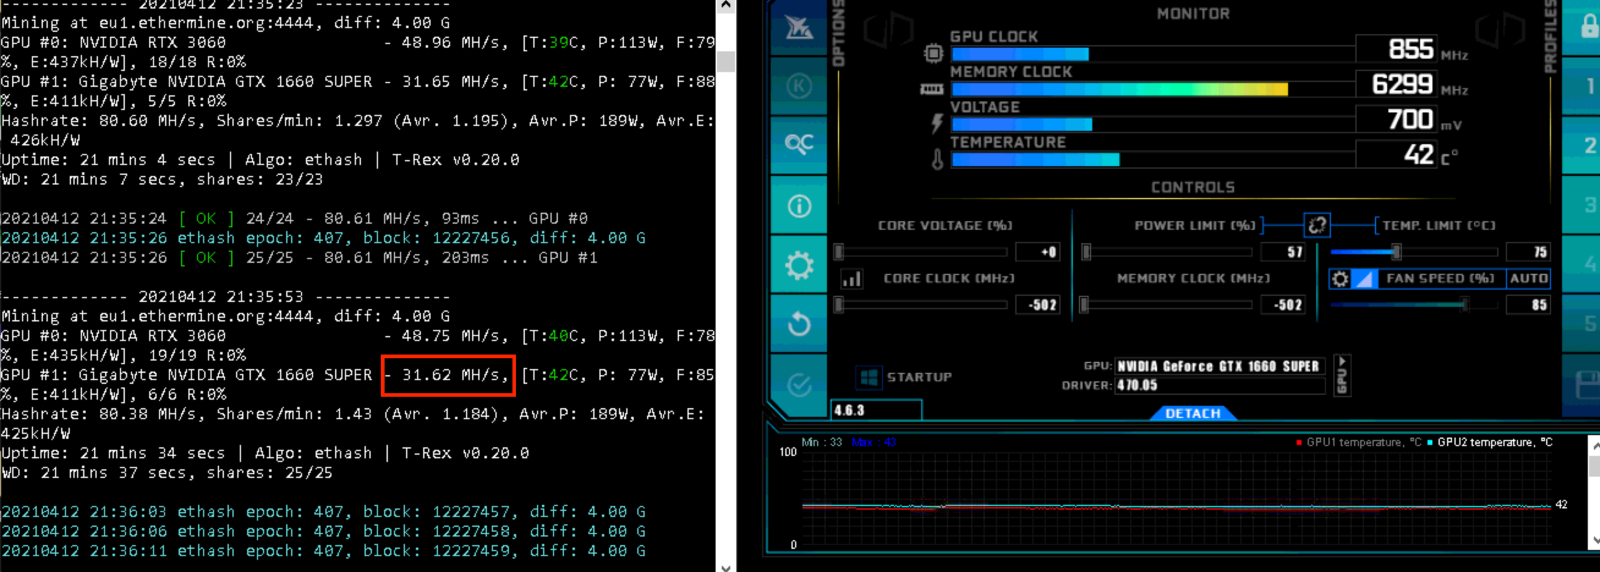Click the user-defined fan curve icon
The image size is (1600, 572).
(x=1364, y=279)
